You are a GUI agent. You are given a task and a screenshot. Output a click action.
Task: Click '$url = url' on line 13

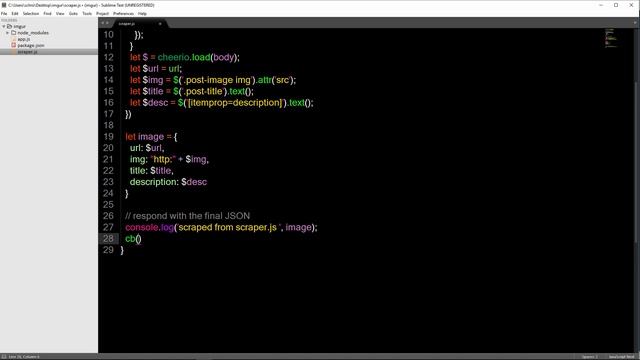coord(161,69)
